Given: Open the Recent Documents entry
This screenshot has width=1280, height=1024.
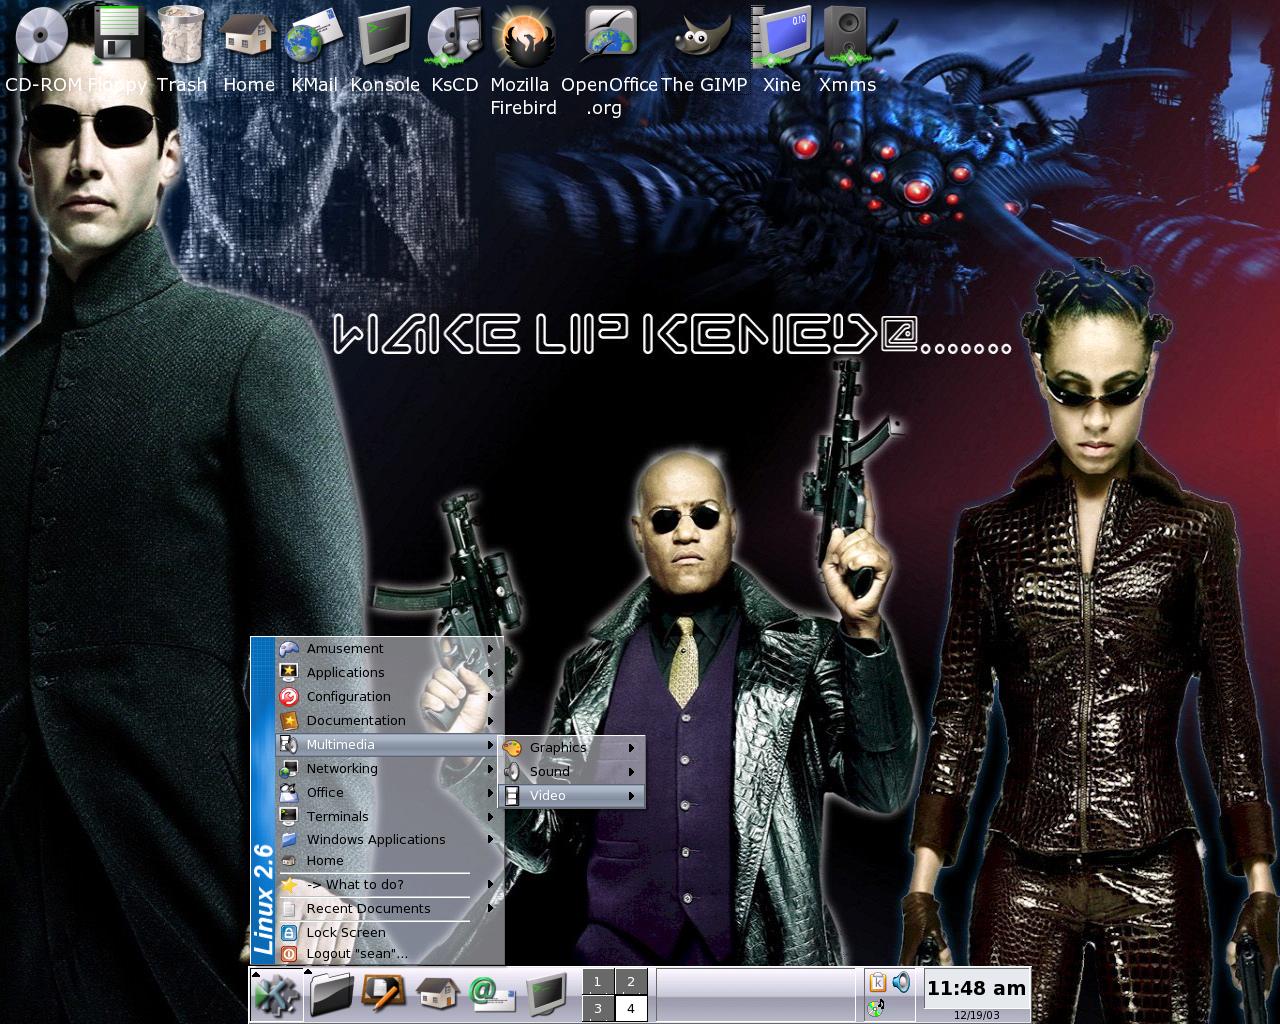Looking at the screenshot, I should 389,909.
